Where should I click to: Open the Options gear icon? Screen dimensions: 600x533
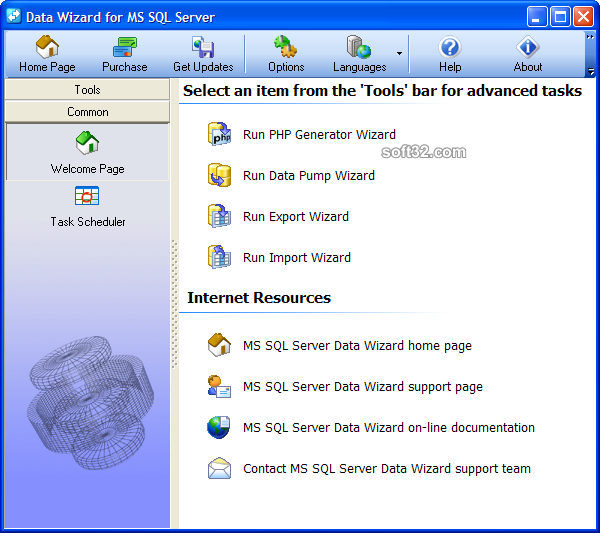pos(286,47)
